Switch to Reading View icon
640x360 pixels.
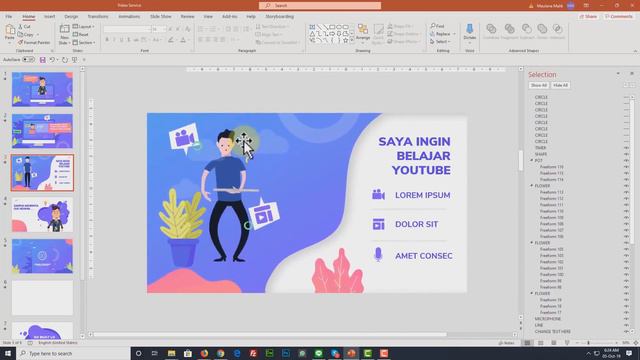click(554, 343)
